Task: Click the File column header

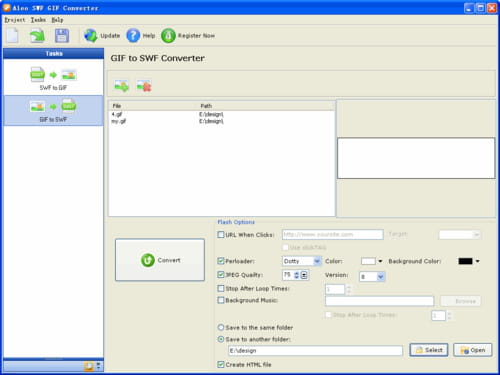Action: pos(153,106)
